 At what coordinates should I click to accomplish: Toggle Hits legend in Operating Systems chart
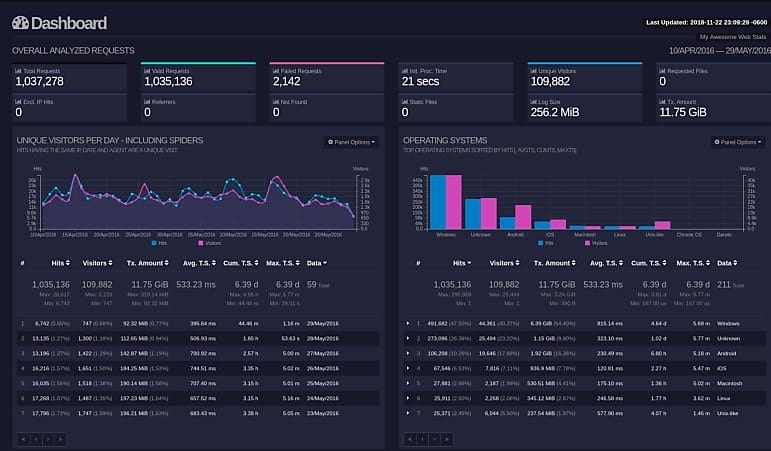tap(546, 243)
